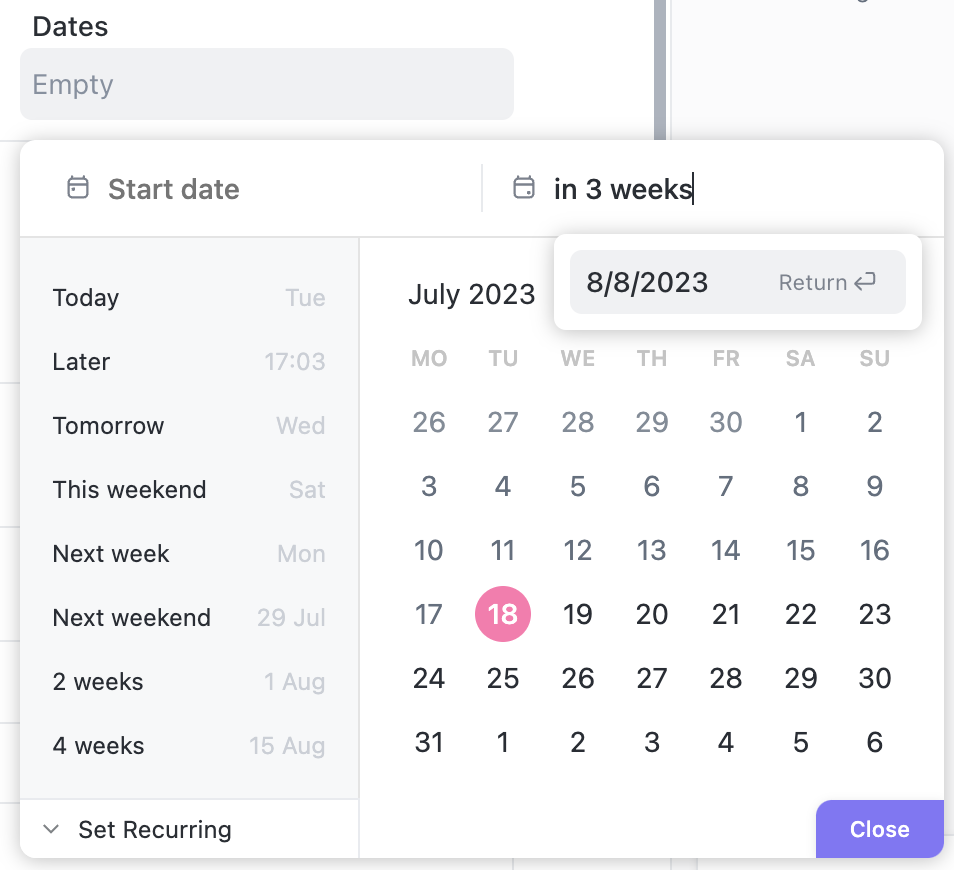
Task: Confirm the 8/8/2023 date suggestion
Action: coord(737,282)
